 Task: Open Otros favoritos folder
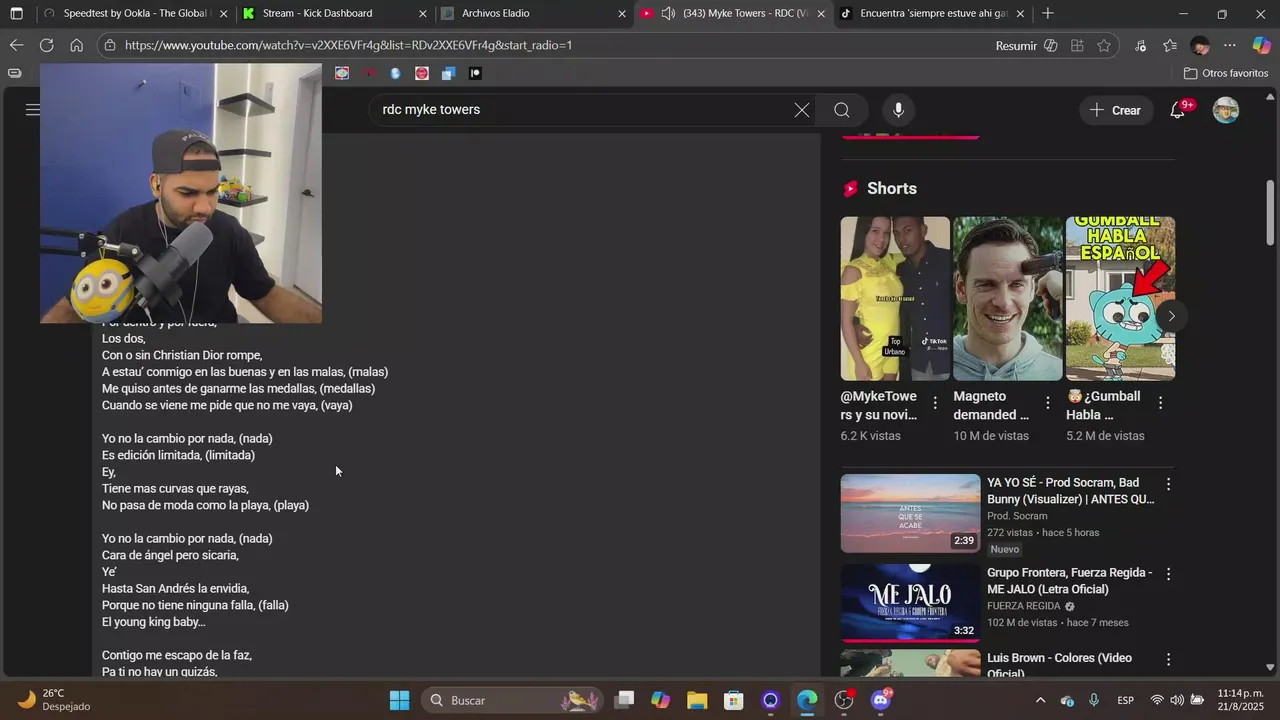click(x=1226, y=73)
